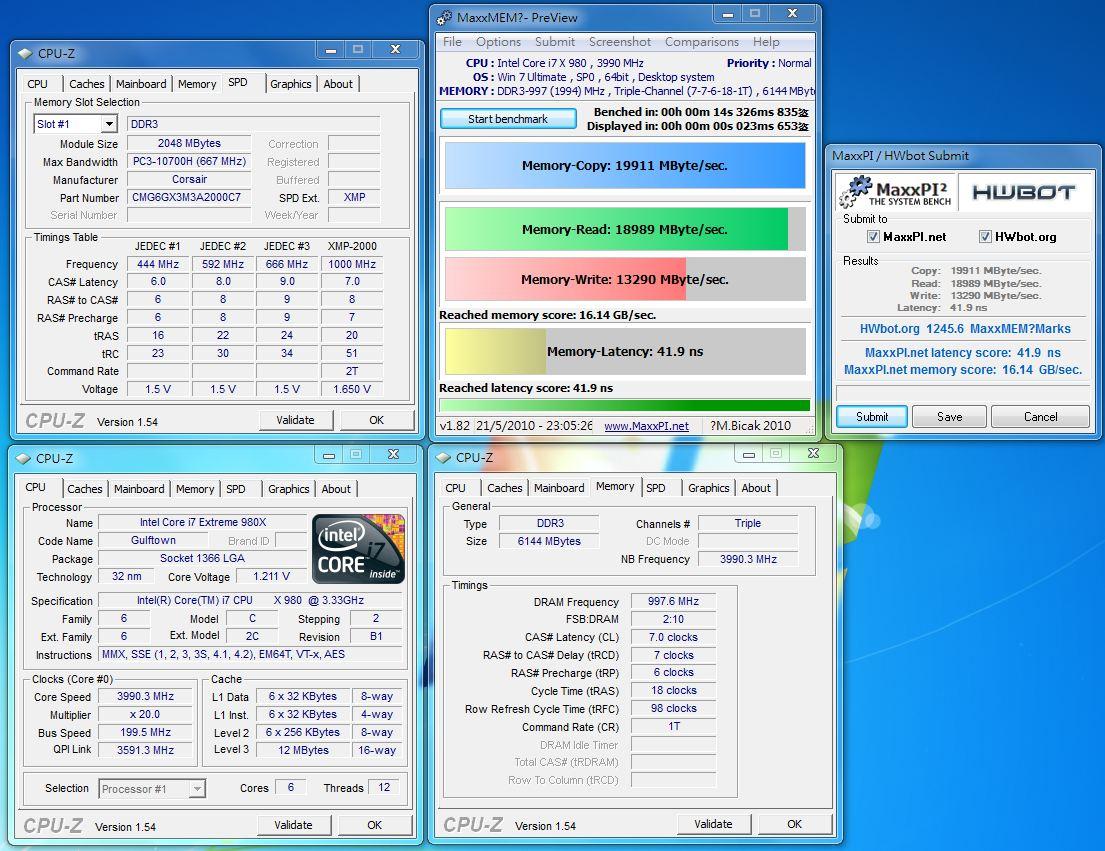
Task: Click the Manufacturer Corsair field
Action: (x=189, y=179)
